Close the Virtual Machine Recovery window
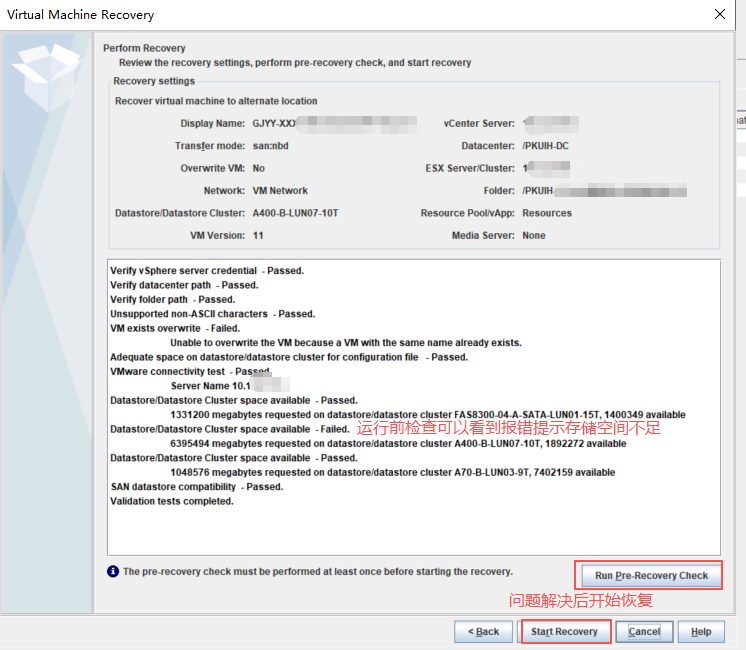The image size is (746, 650). click(x=719, y=15)
